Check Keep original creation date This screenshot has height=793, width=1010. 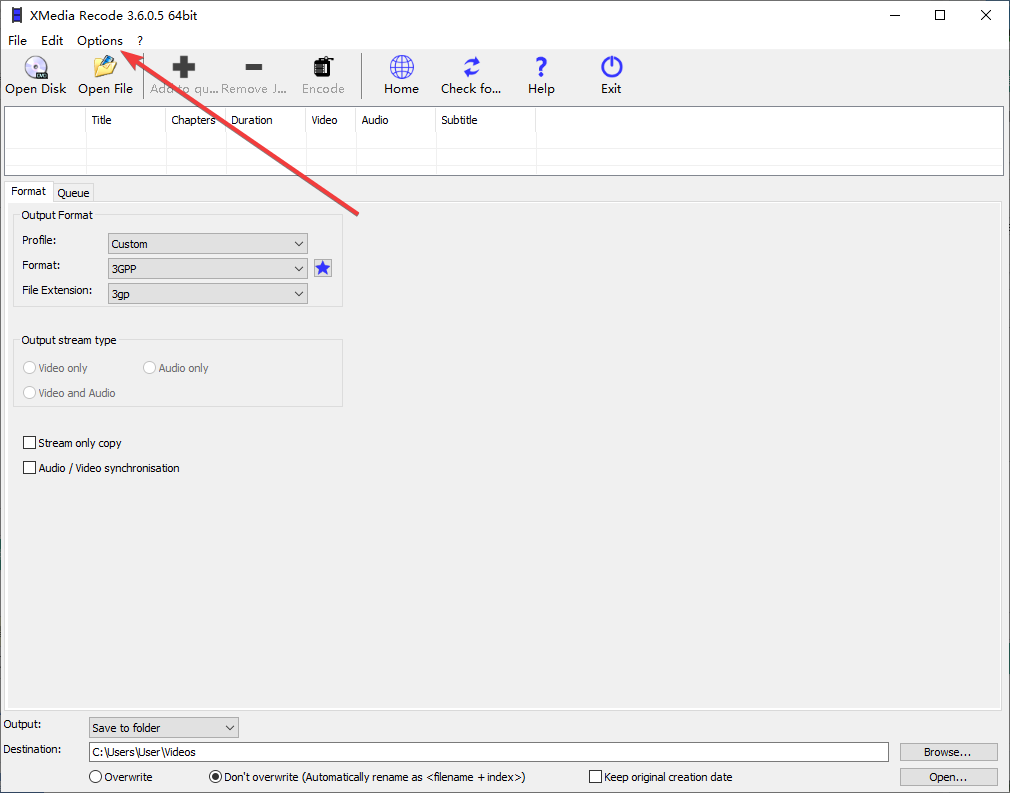596,777
